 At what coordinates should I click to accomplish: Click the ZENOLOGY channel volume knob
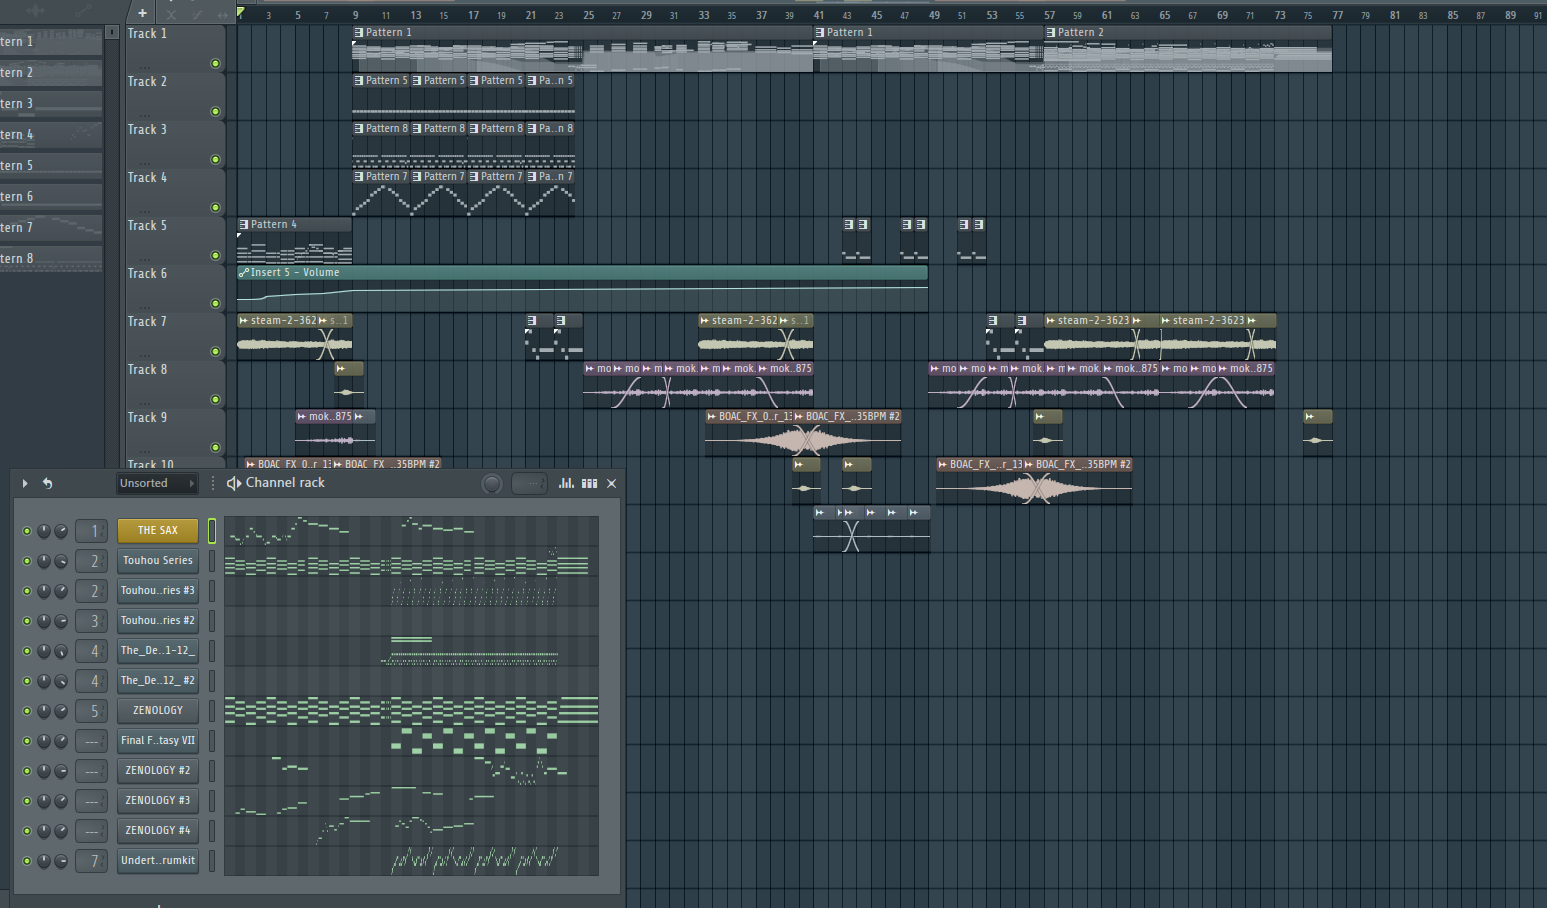pos(61,711)
